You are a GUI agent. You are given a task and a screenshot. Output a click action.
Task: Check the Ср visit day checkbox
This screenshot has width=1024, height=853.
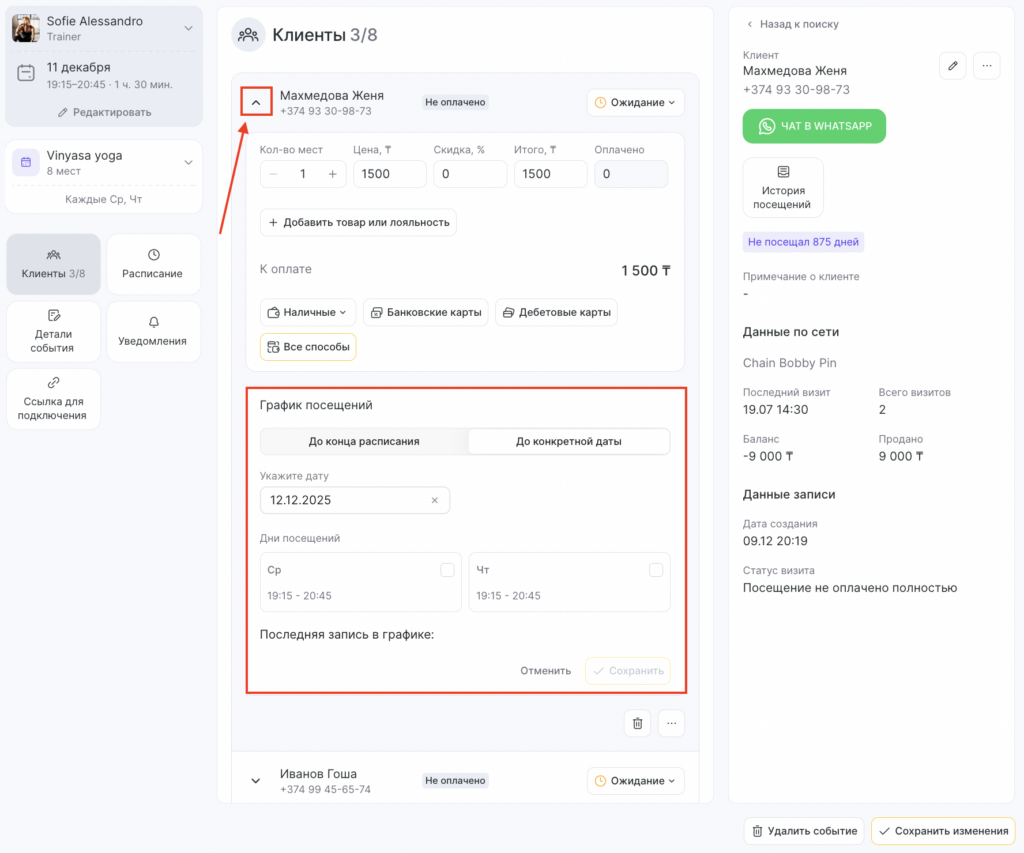coord(447,570)
